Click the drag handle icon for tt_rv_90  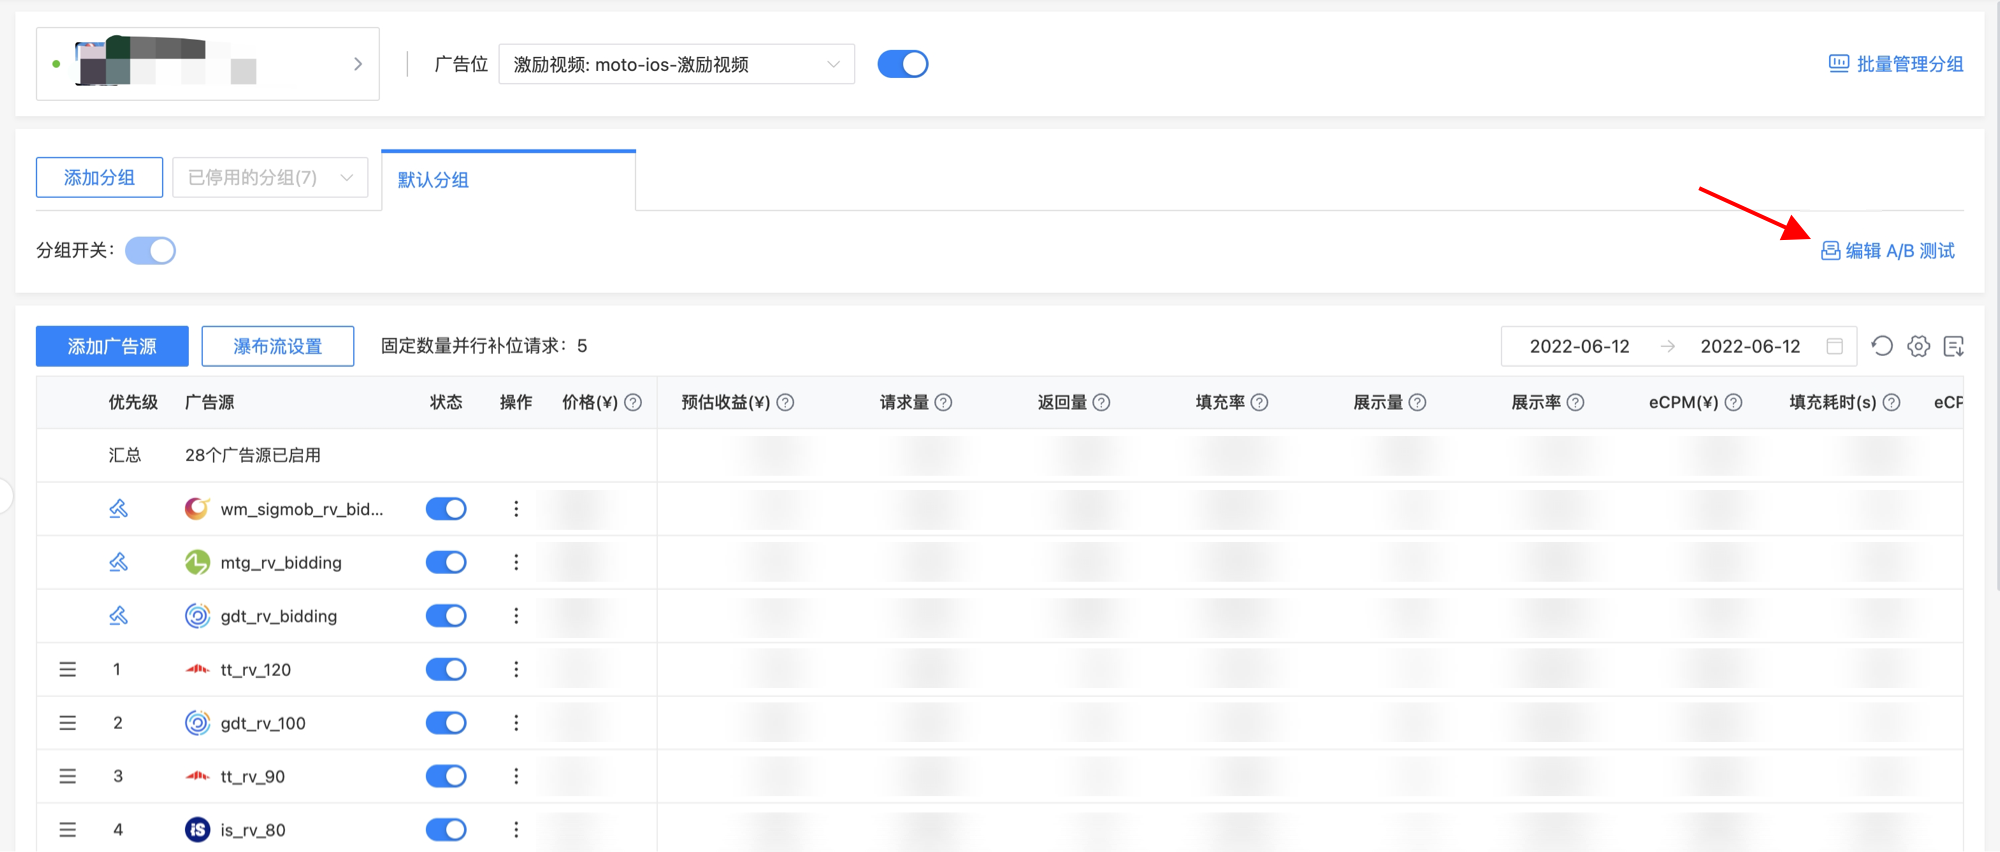coord(68,776)
